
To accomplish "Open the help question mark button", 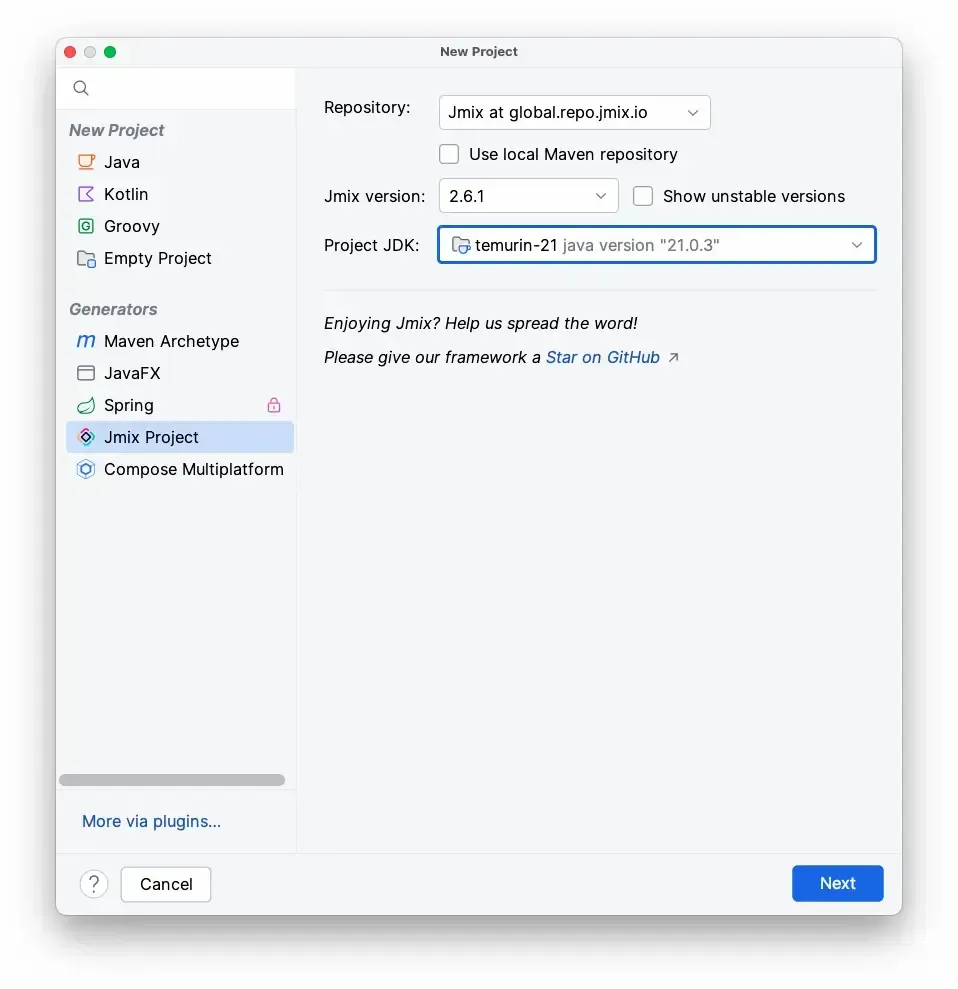I will [94, 884].
